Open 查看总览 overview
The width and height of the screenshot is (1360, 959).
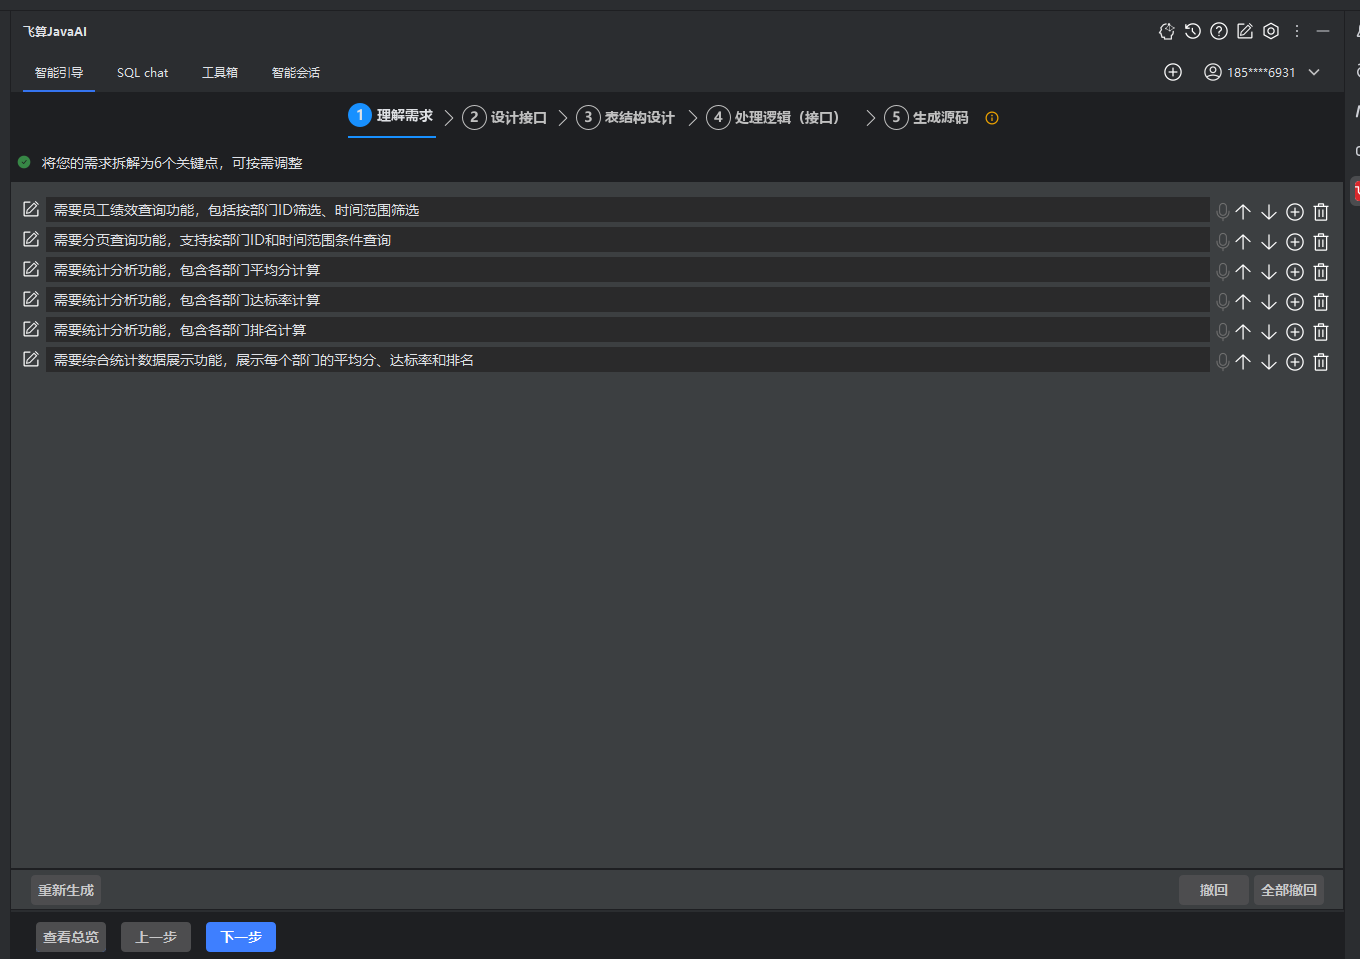71,937
